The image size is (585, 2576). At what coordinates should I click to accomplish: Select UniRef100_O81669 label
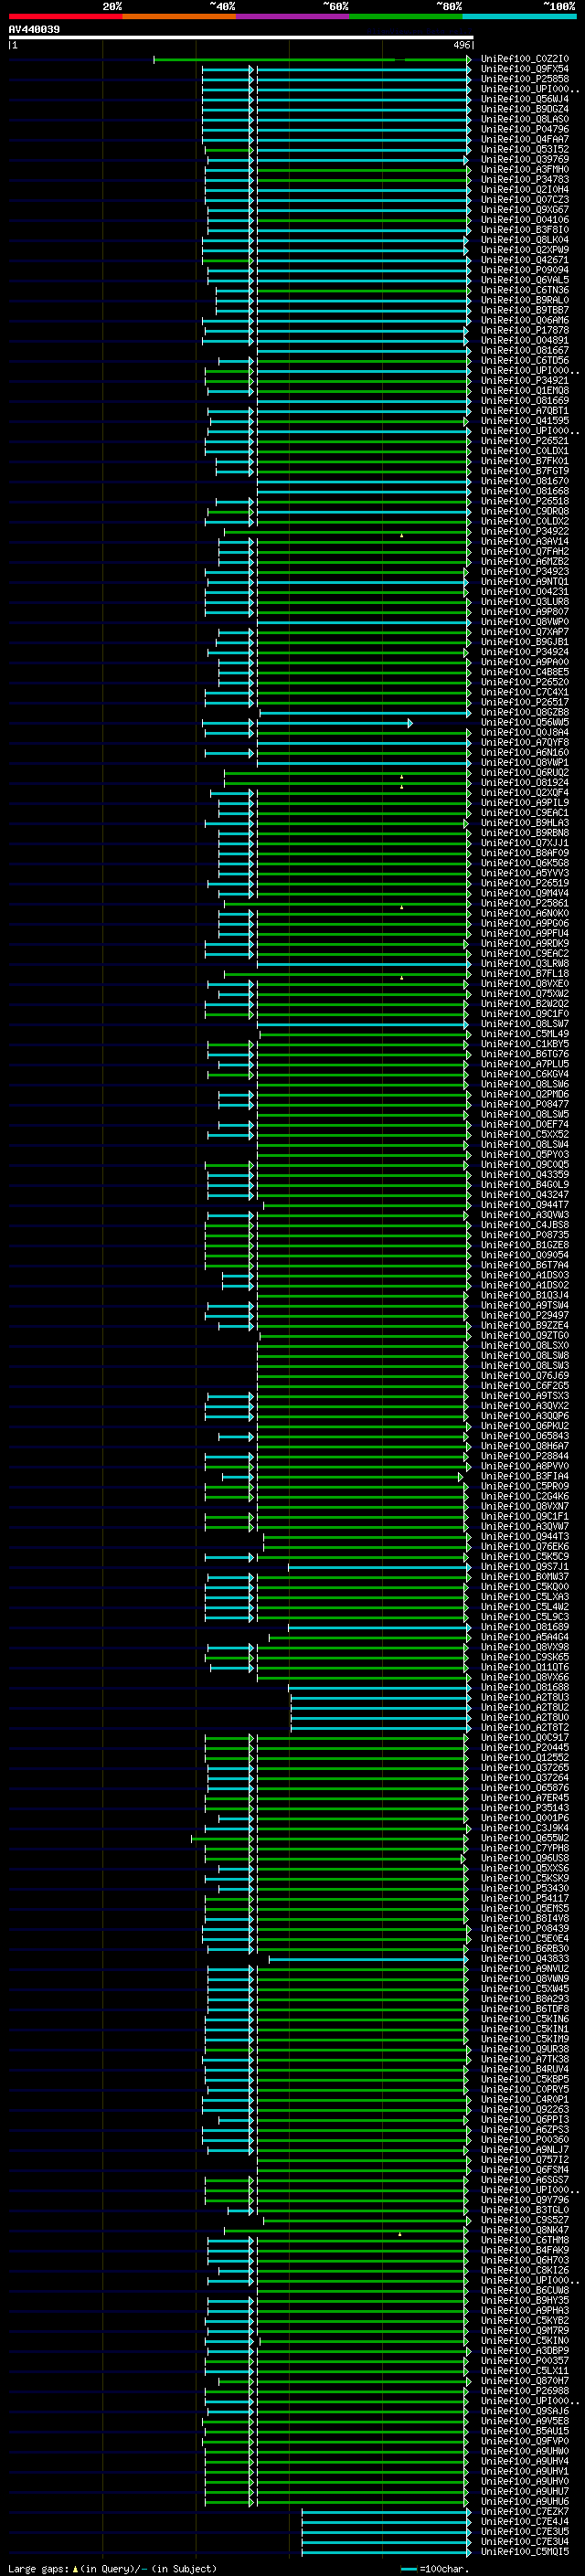[525, 400]
